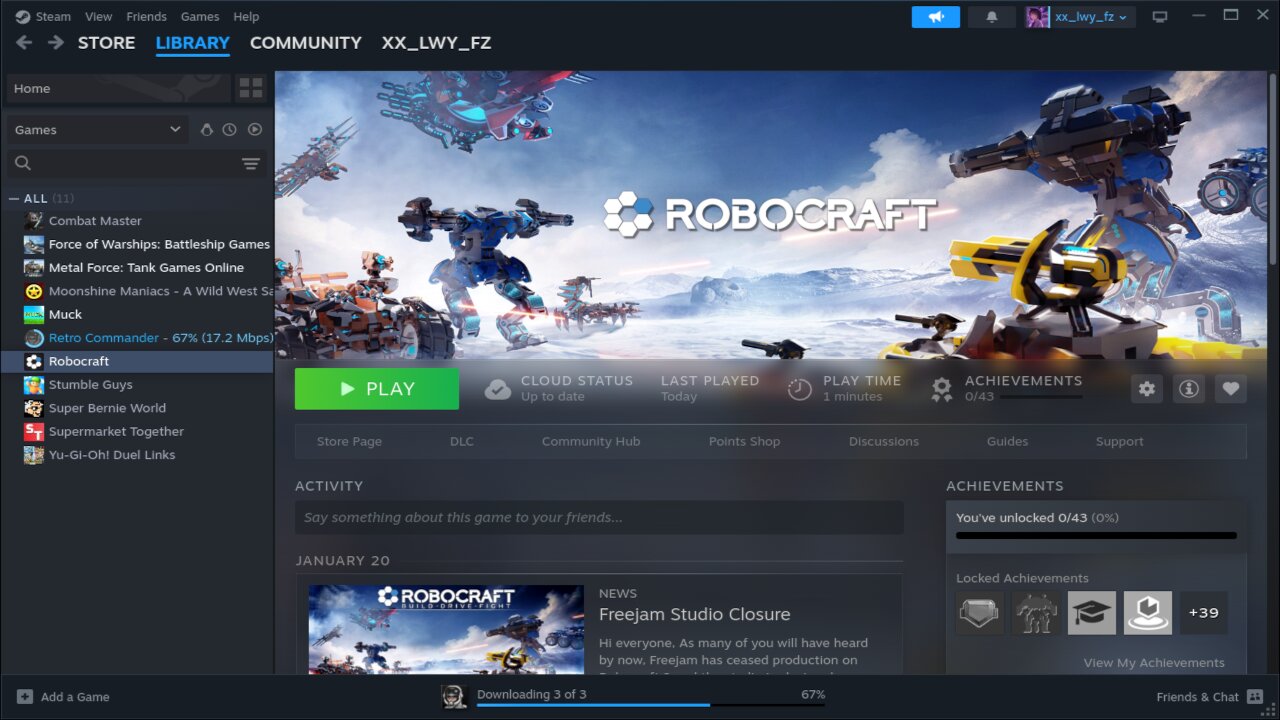The image size is (1280, 720).
Task: Select Yu-Gi-Oh! Duel Links
Action: click(137, 455)
